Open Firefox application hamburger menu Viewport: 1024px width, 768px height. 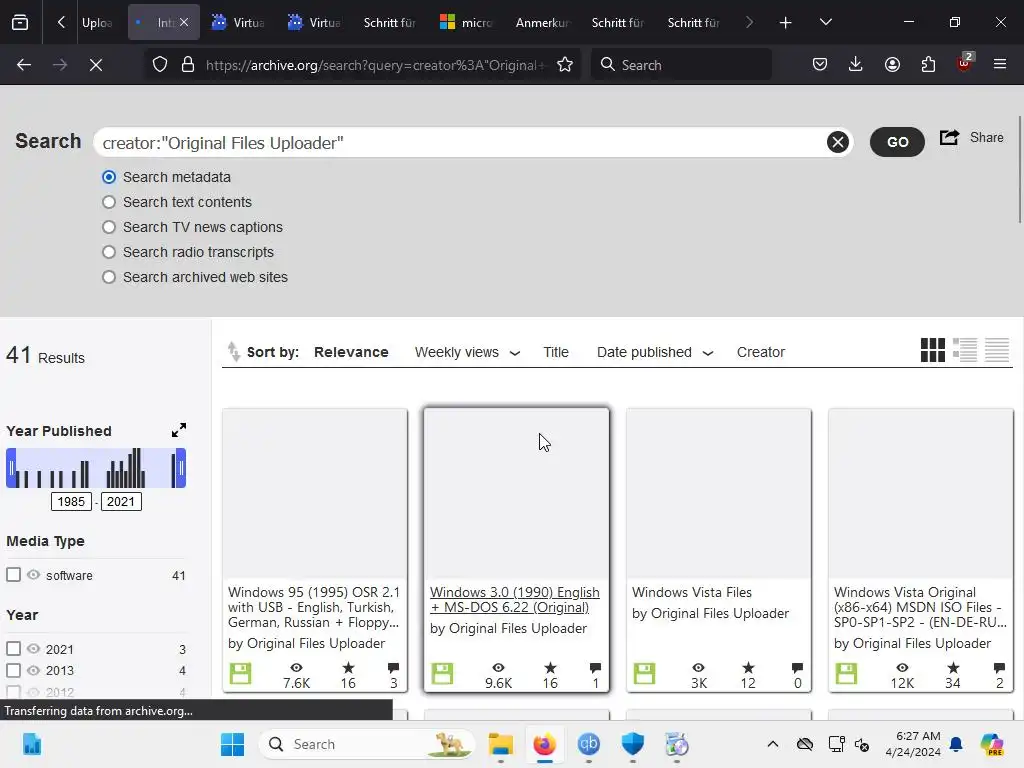(1000, 64)
